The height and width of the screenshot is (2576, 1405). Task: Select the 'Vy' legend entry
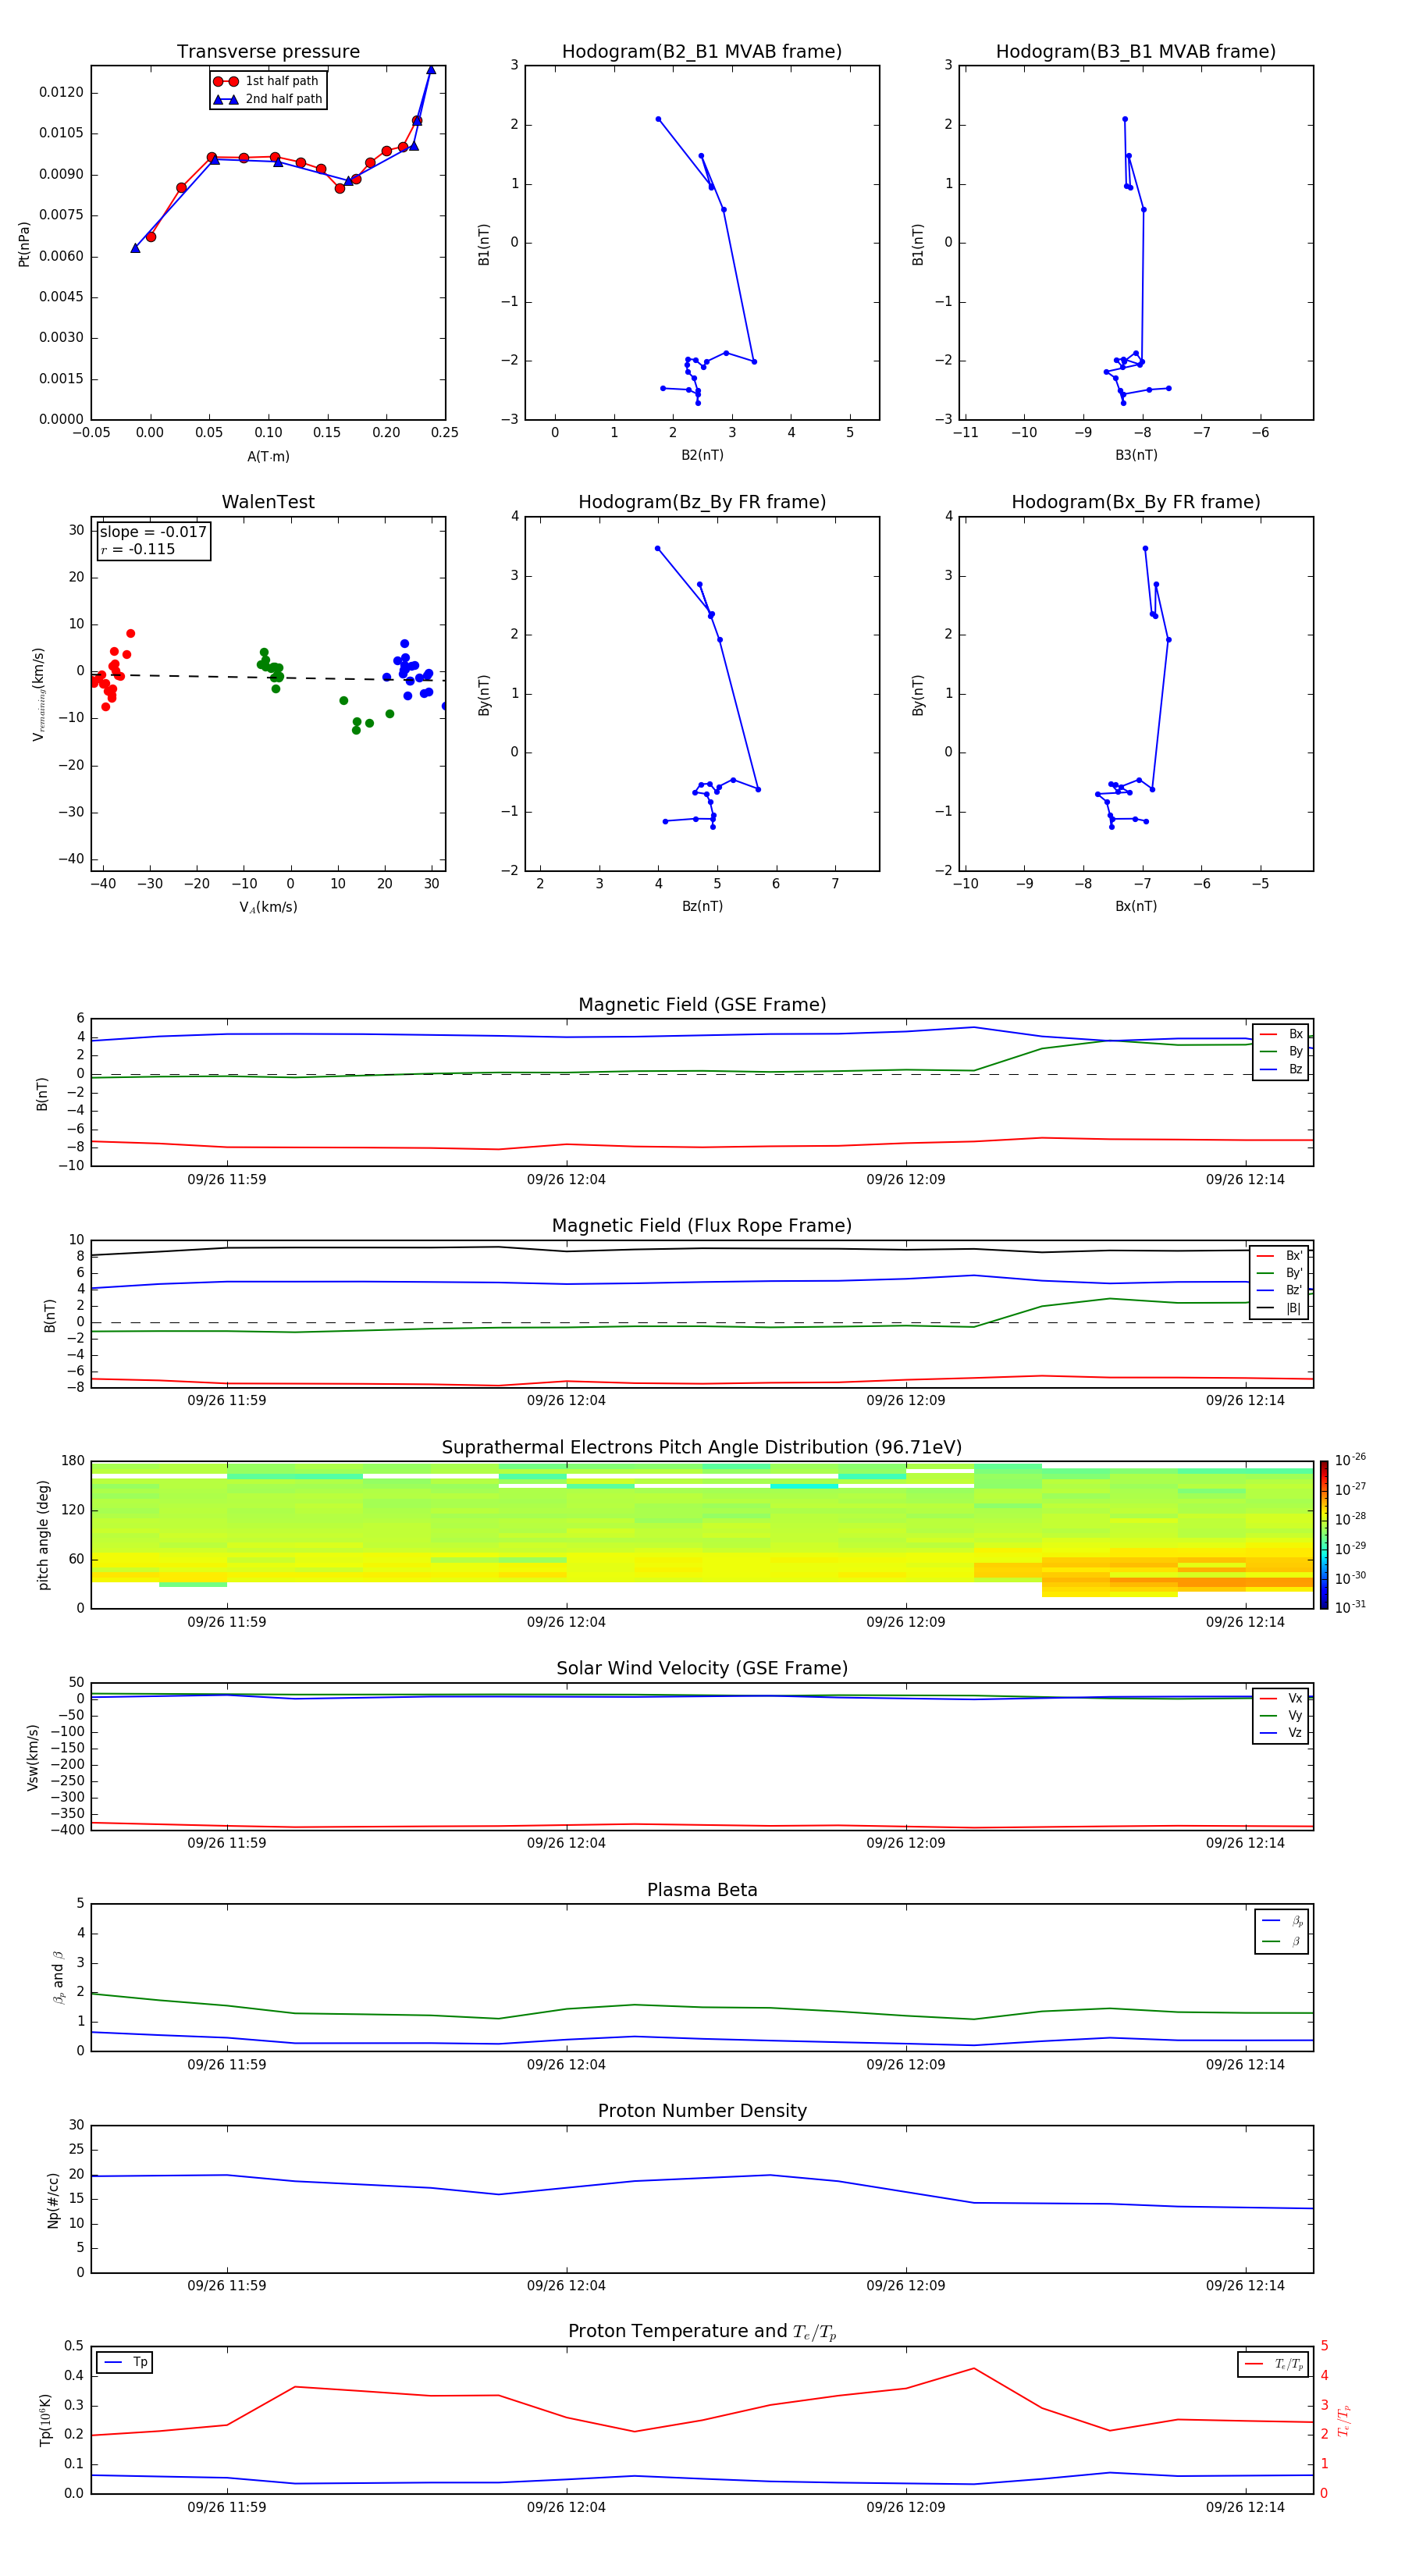coord(1281,1715)
